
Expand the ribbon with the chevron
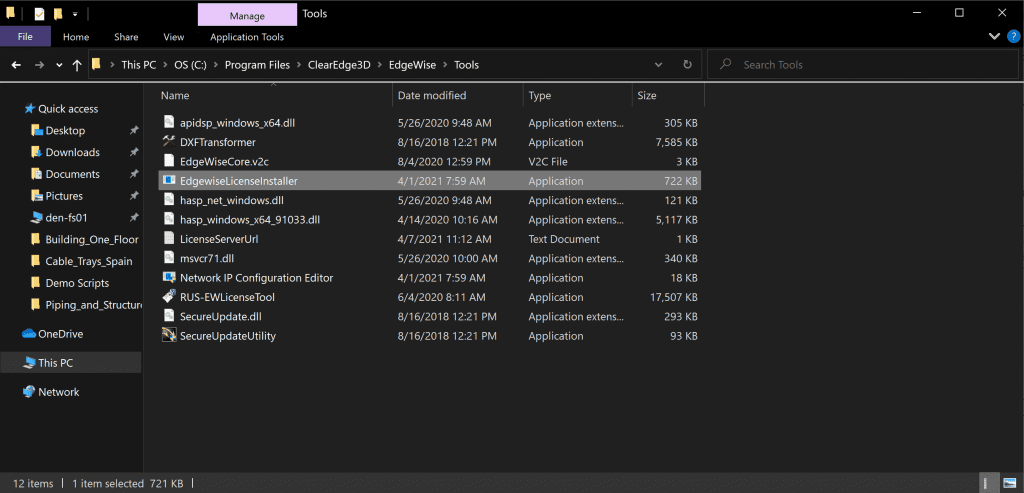pos(995,37)
